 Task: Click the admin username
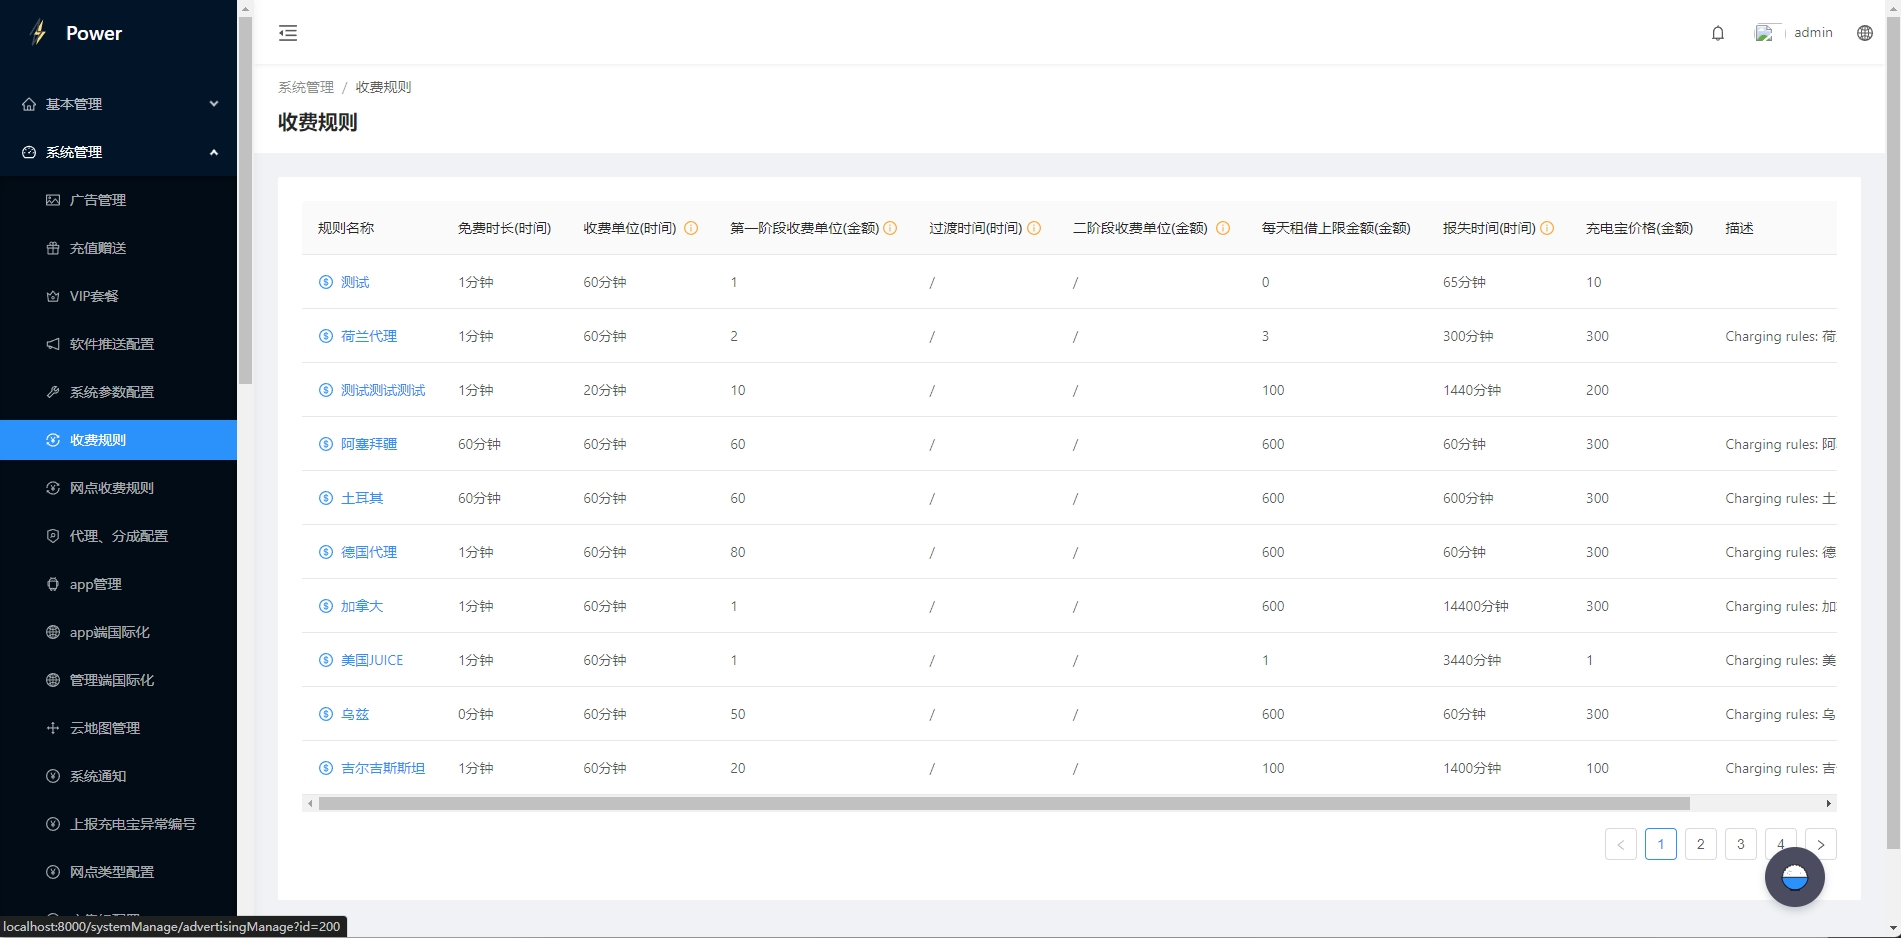coord(1813,33)
